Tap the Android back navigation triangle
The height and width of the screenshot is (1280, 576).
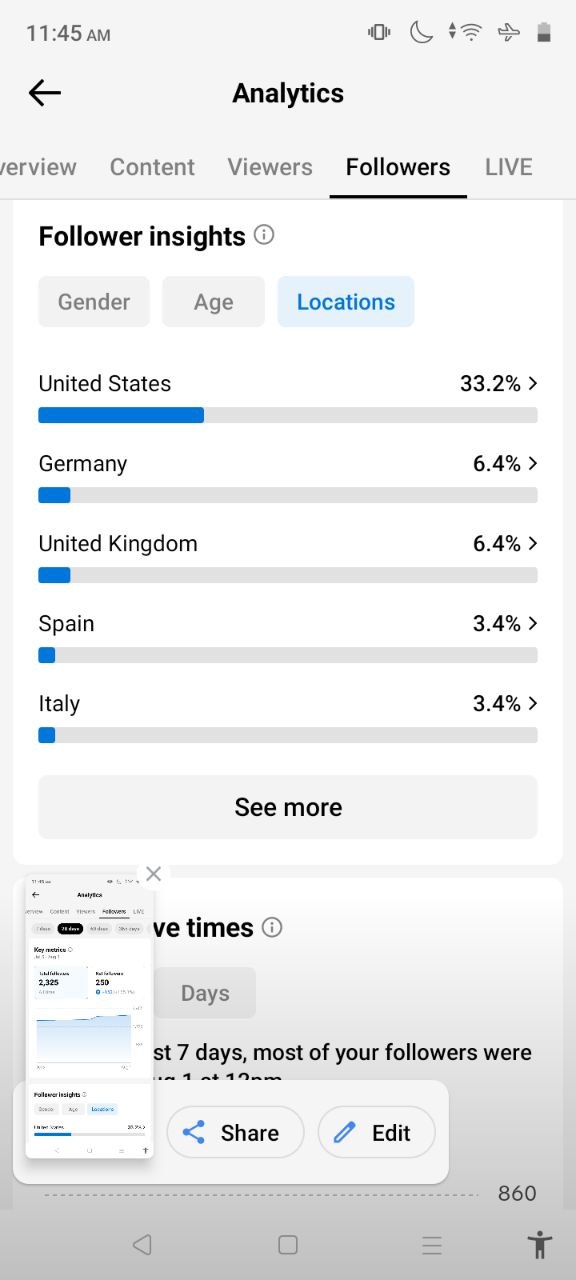142,1245
